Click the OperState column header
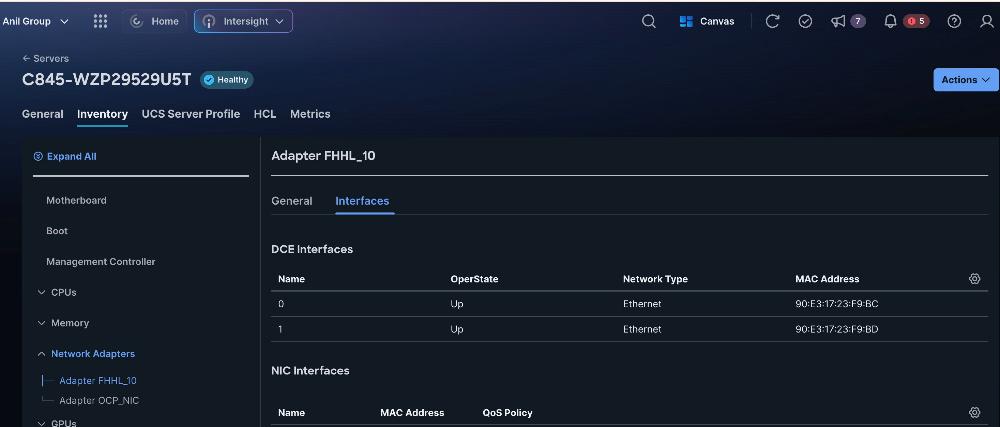Viewport: 1000px width, 427px height. click(x=474, y=279)
